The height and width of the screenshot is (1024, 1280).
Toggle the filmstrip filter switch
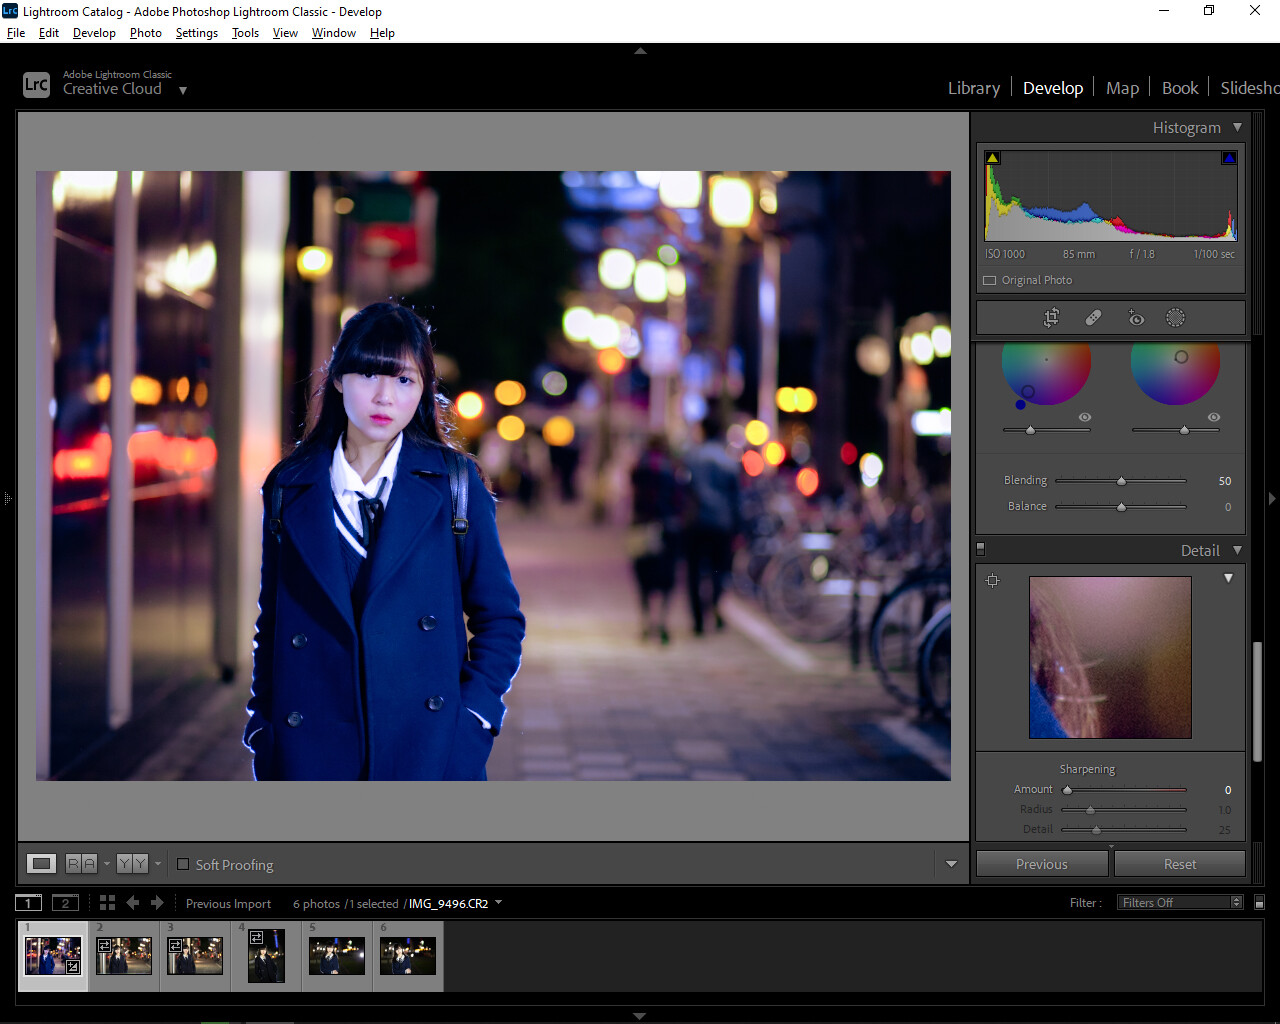point(1259,902)
